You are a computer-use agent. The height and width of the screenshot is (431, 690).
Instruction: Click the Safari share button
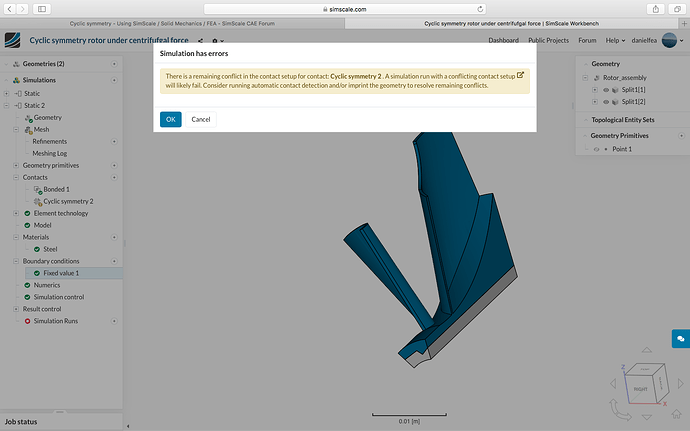(x=655, y=9)
